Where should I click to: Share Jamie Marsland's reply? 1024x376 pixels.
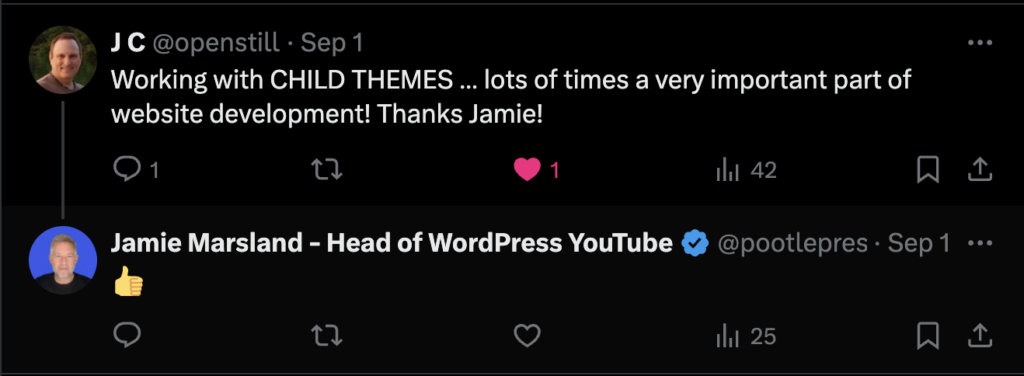(x=980, y=336)
